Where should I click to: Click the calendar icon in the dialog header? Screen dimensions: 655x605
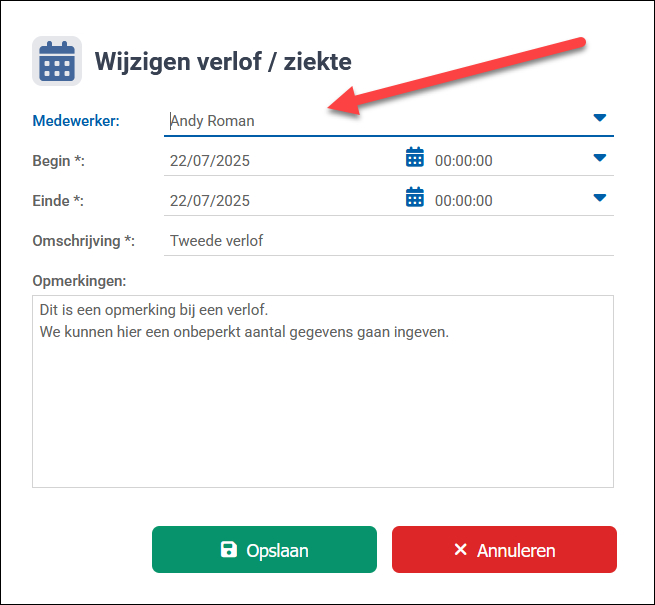[x=57, y=61]
